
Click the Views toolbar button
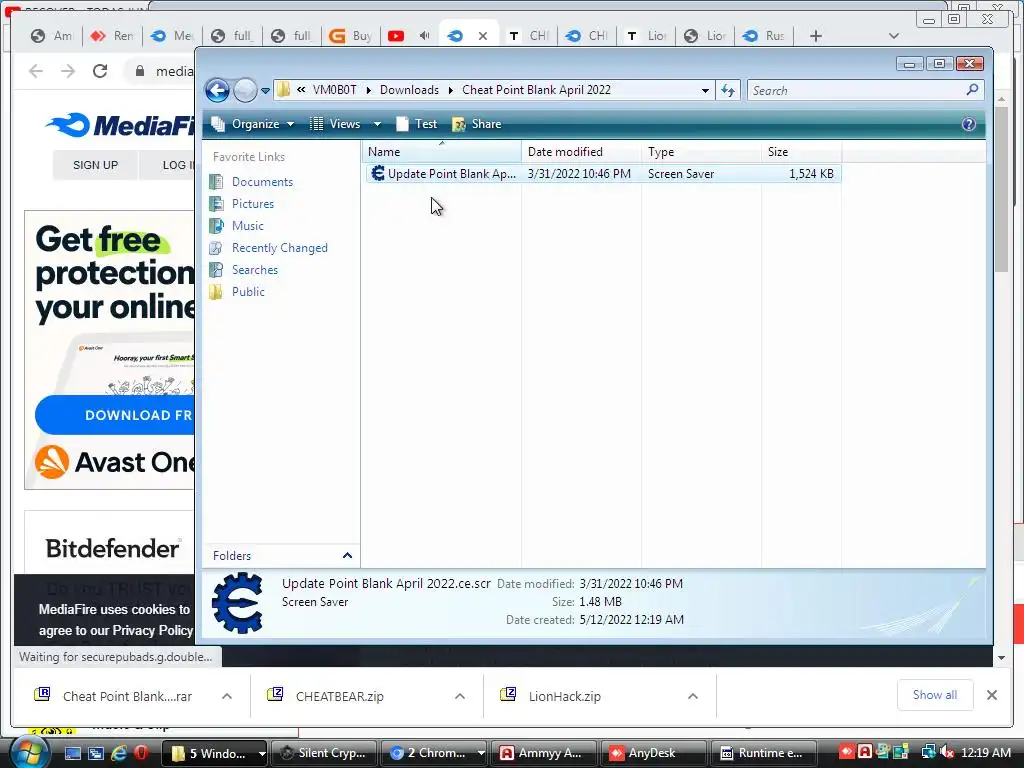click(x=335, y=124)
